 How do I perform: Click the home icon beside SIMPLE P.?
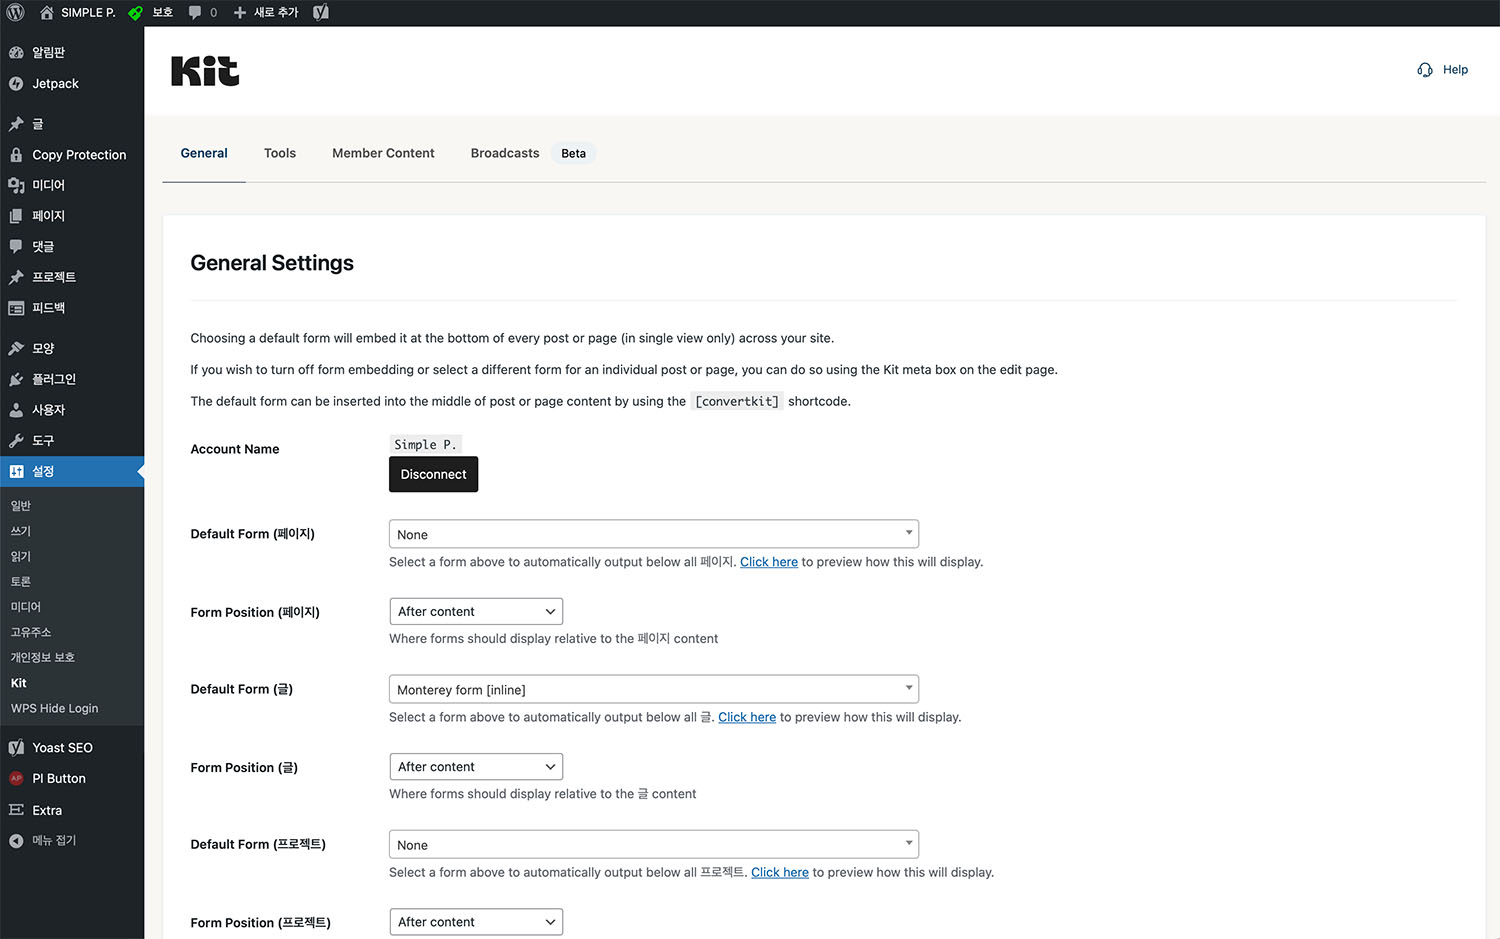click(x=47, y=13)
